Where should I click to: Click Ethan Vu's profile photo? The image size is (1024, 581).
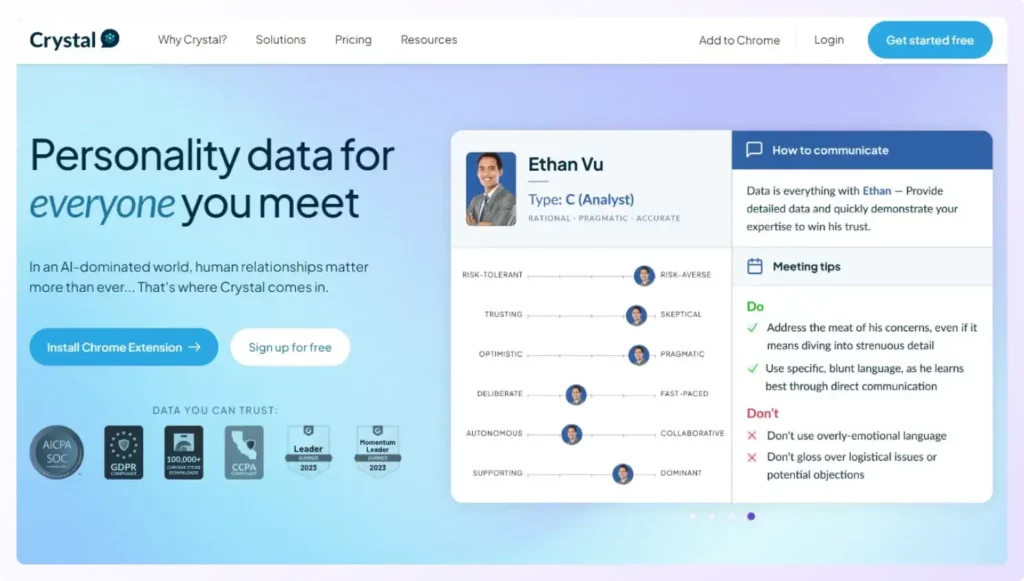click(x=491, y=189)
